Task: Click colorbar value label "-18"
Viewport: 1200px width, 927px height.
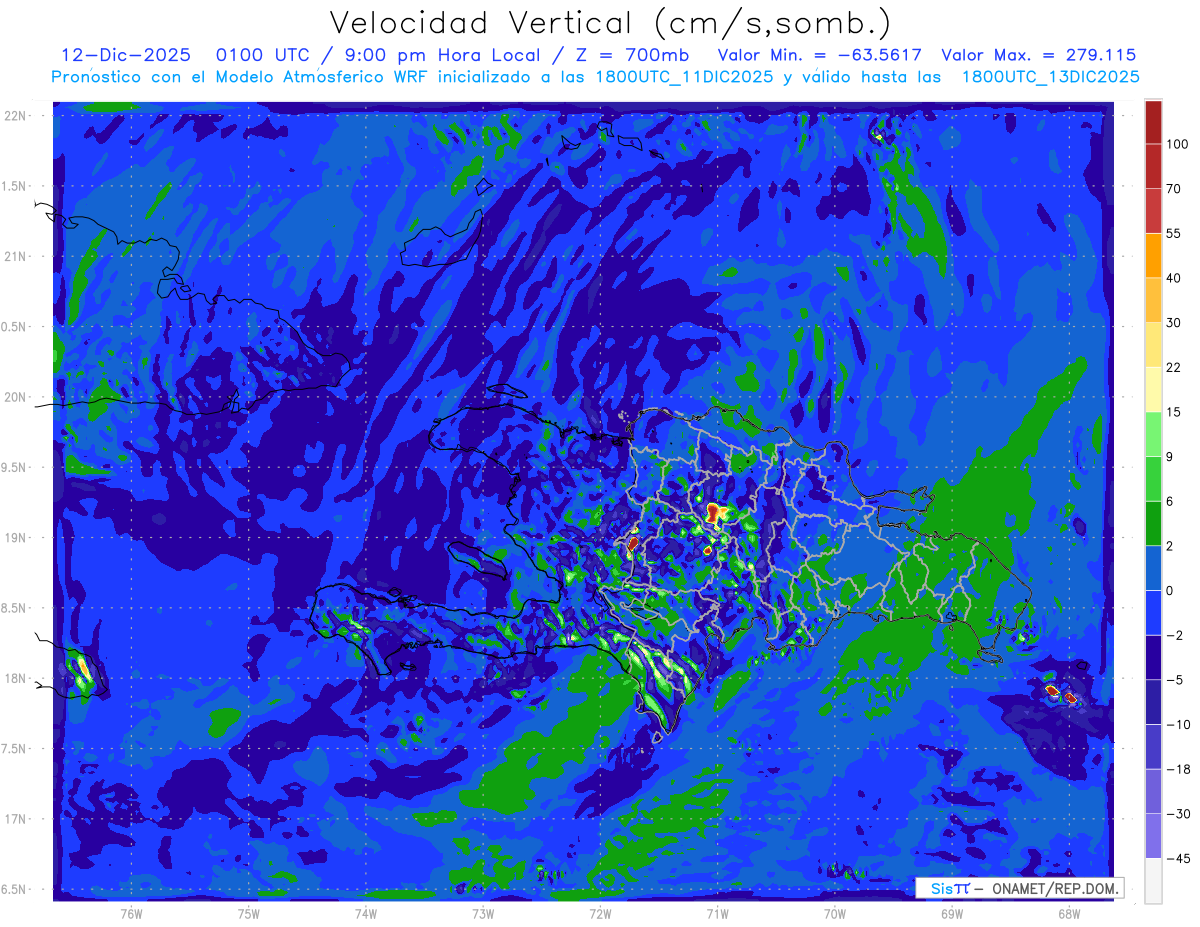Action: (1177, 769)
